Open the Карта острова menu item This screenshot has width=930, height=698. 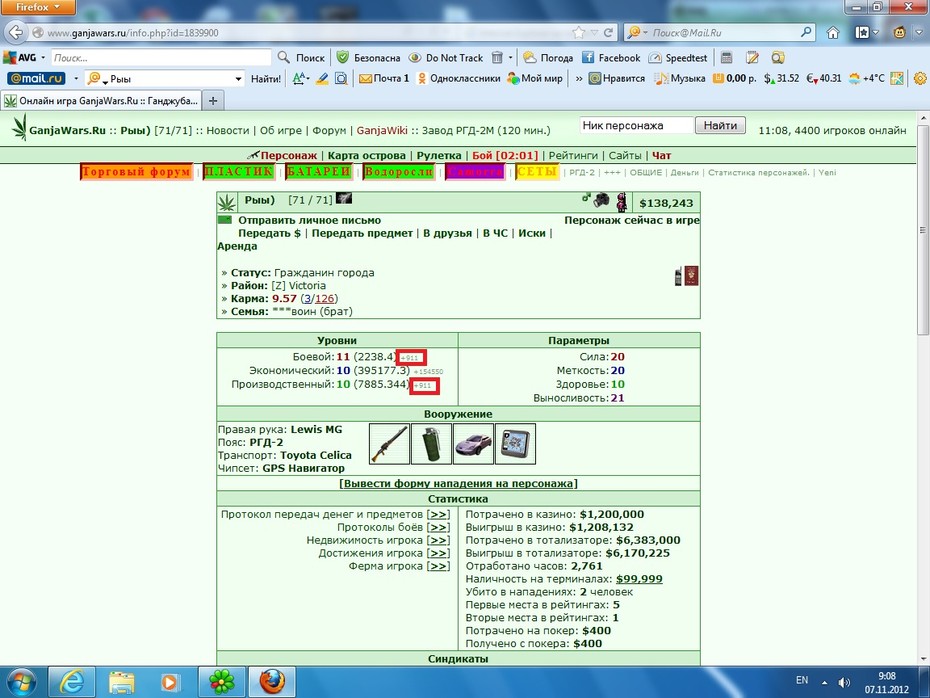tap(367, 155)
